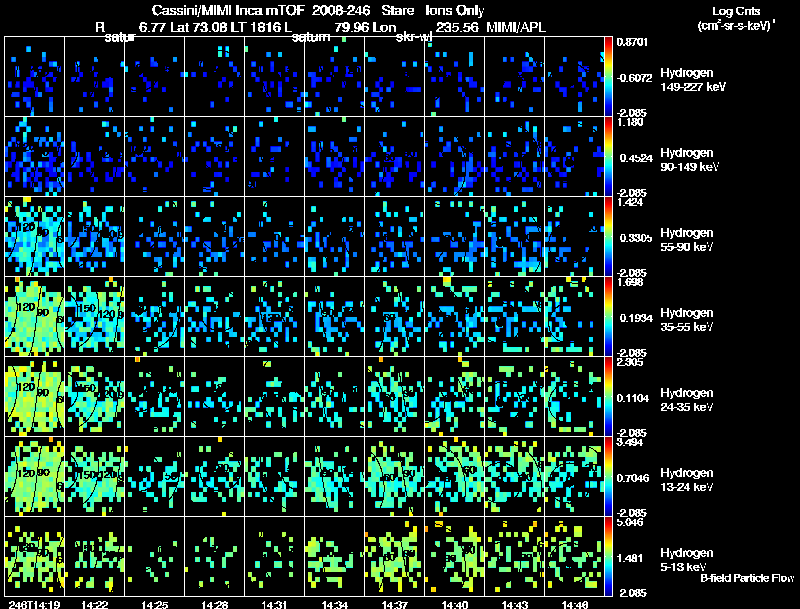Select the Hydrogen 5-13 keV panel at 14:19
The width and height of the screenshot is (800, 609).
click(35, 556)
